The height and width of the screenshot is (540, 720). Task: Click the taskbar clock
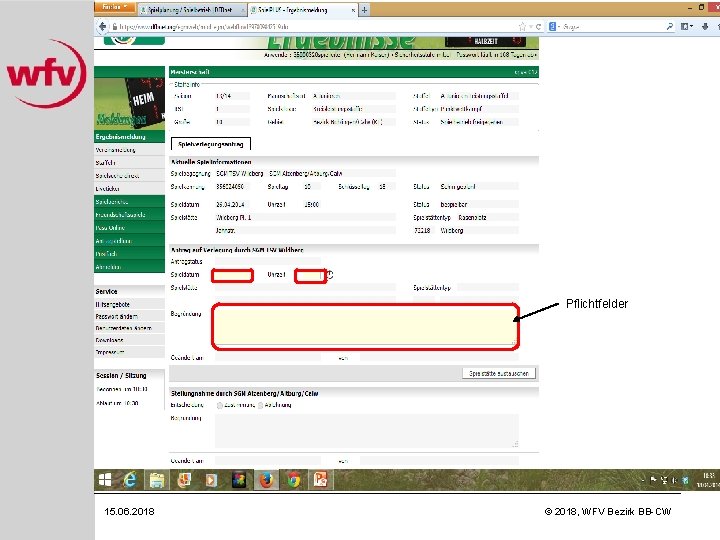(708, 480)
